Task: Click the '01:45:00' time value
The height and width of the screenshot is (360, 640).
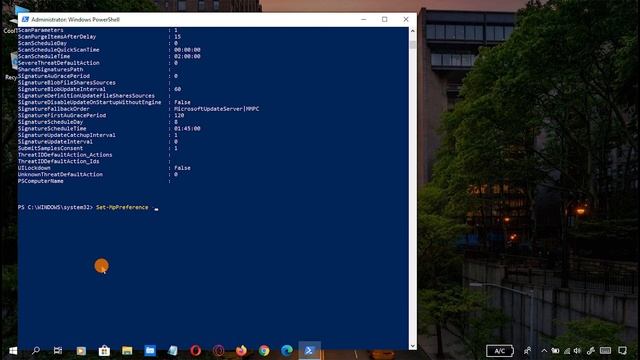Action: pos(187,128)
